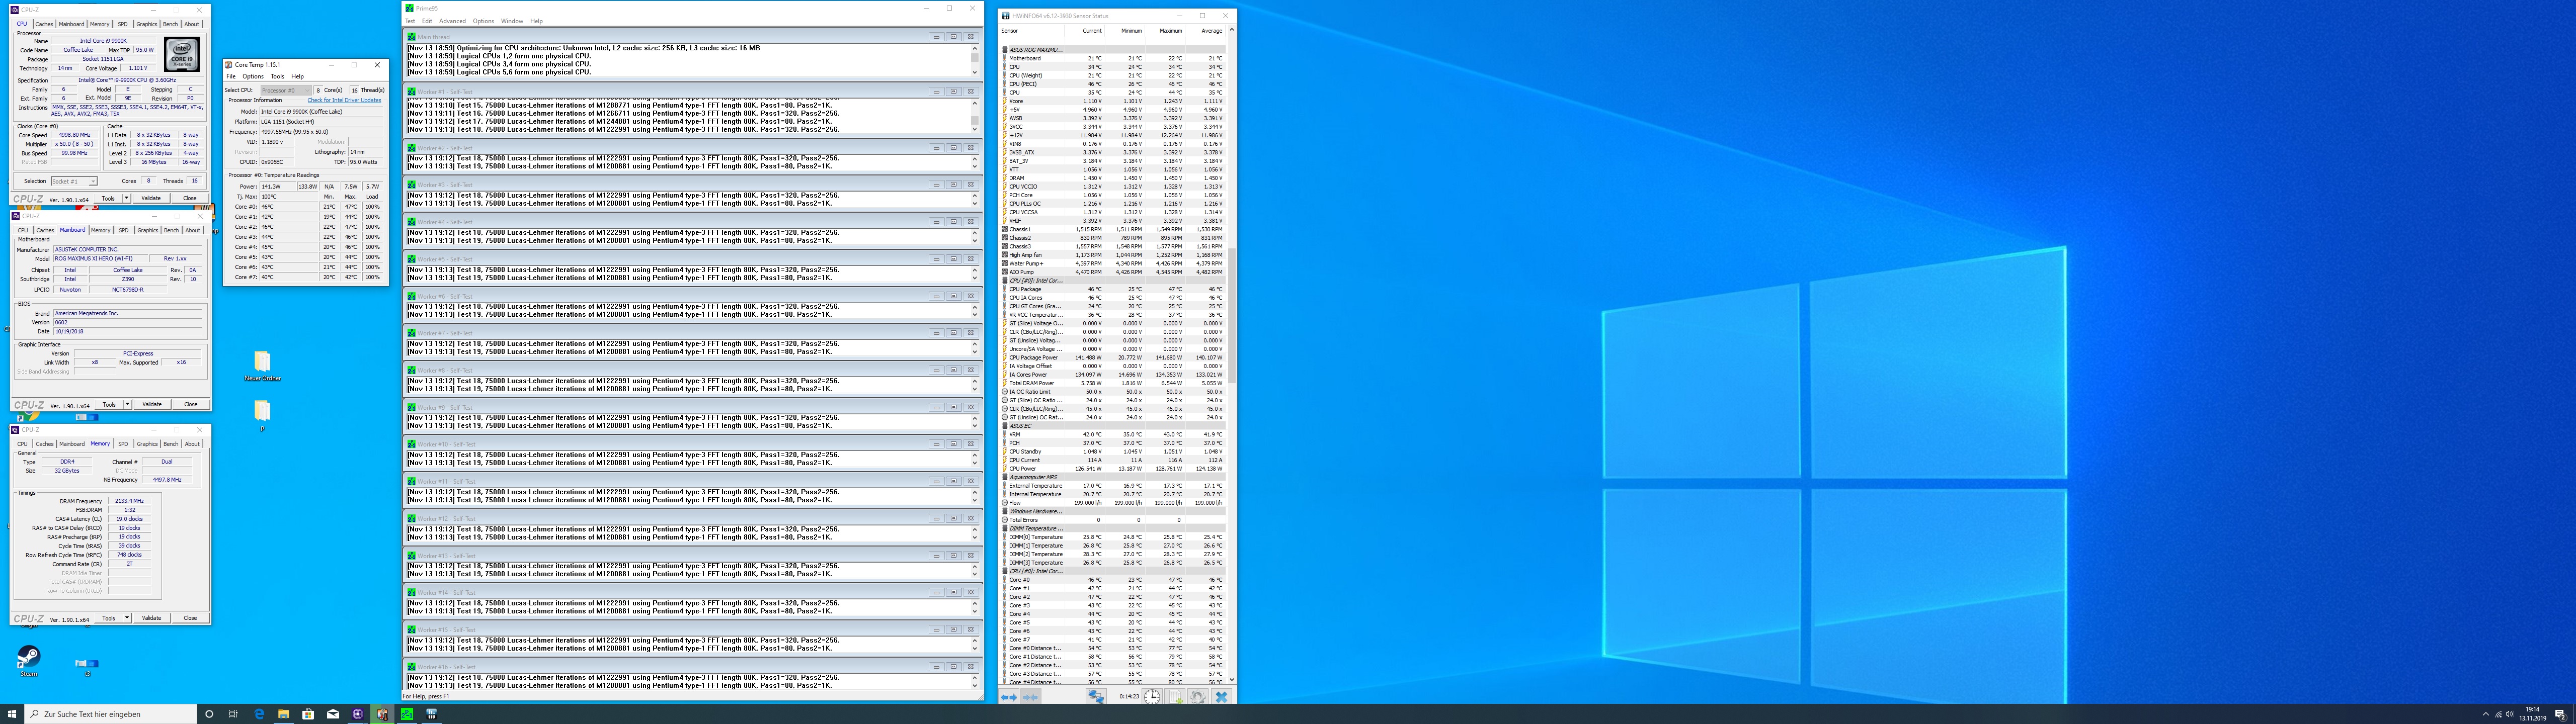Select the 'Total Errors' row in HWiNFO
This screenshot has height=724, width=2576.
[1113, 520]
